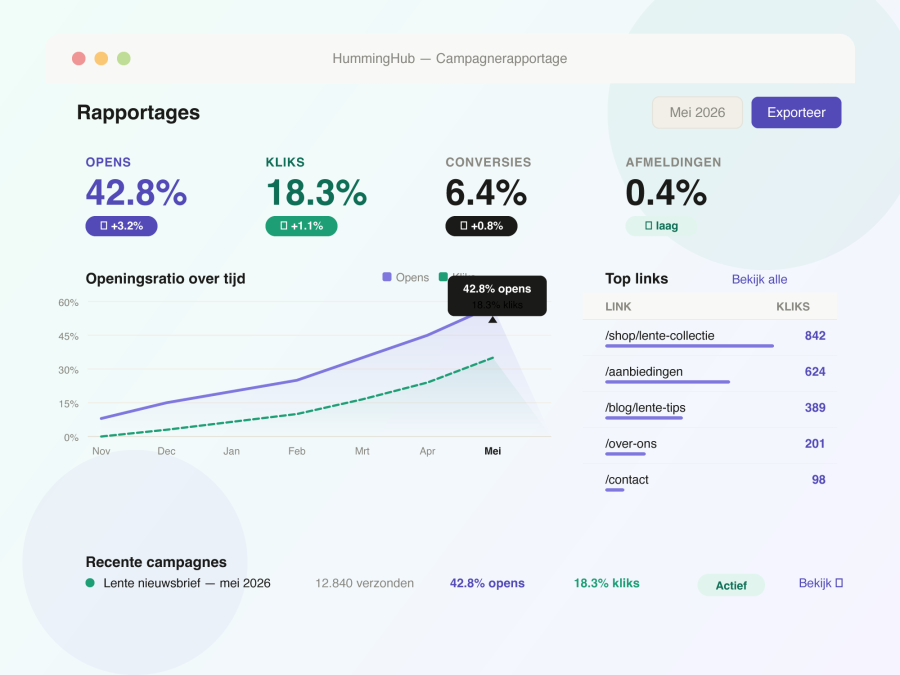This screenshot has height=675, width=900.
Task: Click the 42.8% opens chart tooltip
Action: [x=497, y=296]
